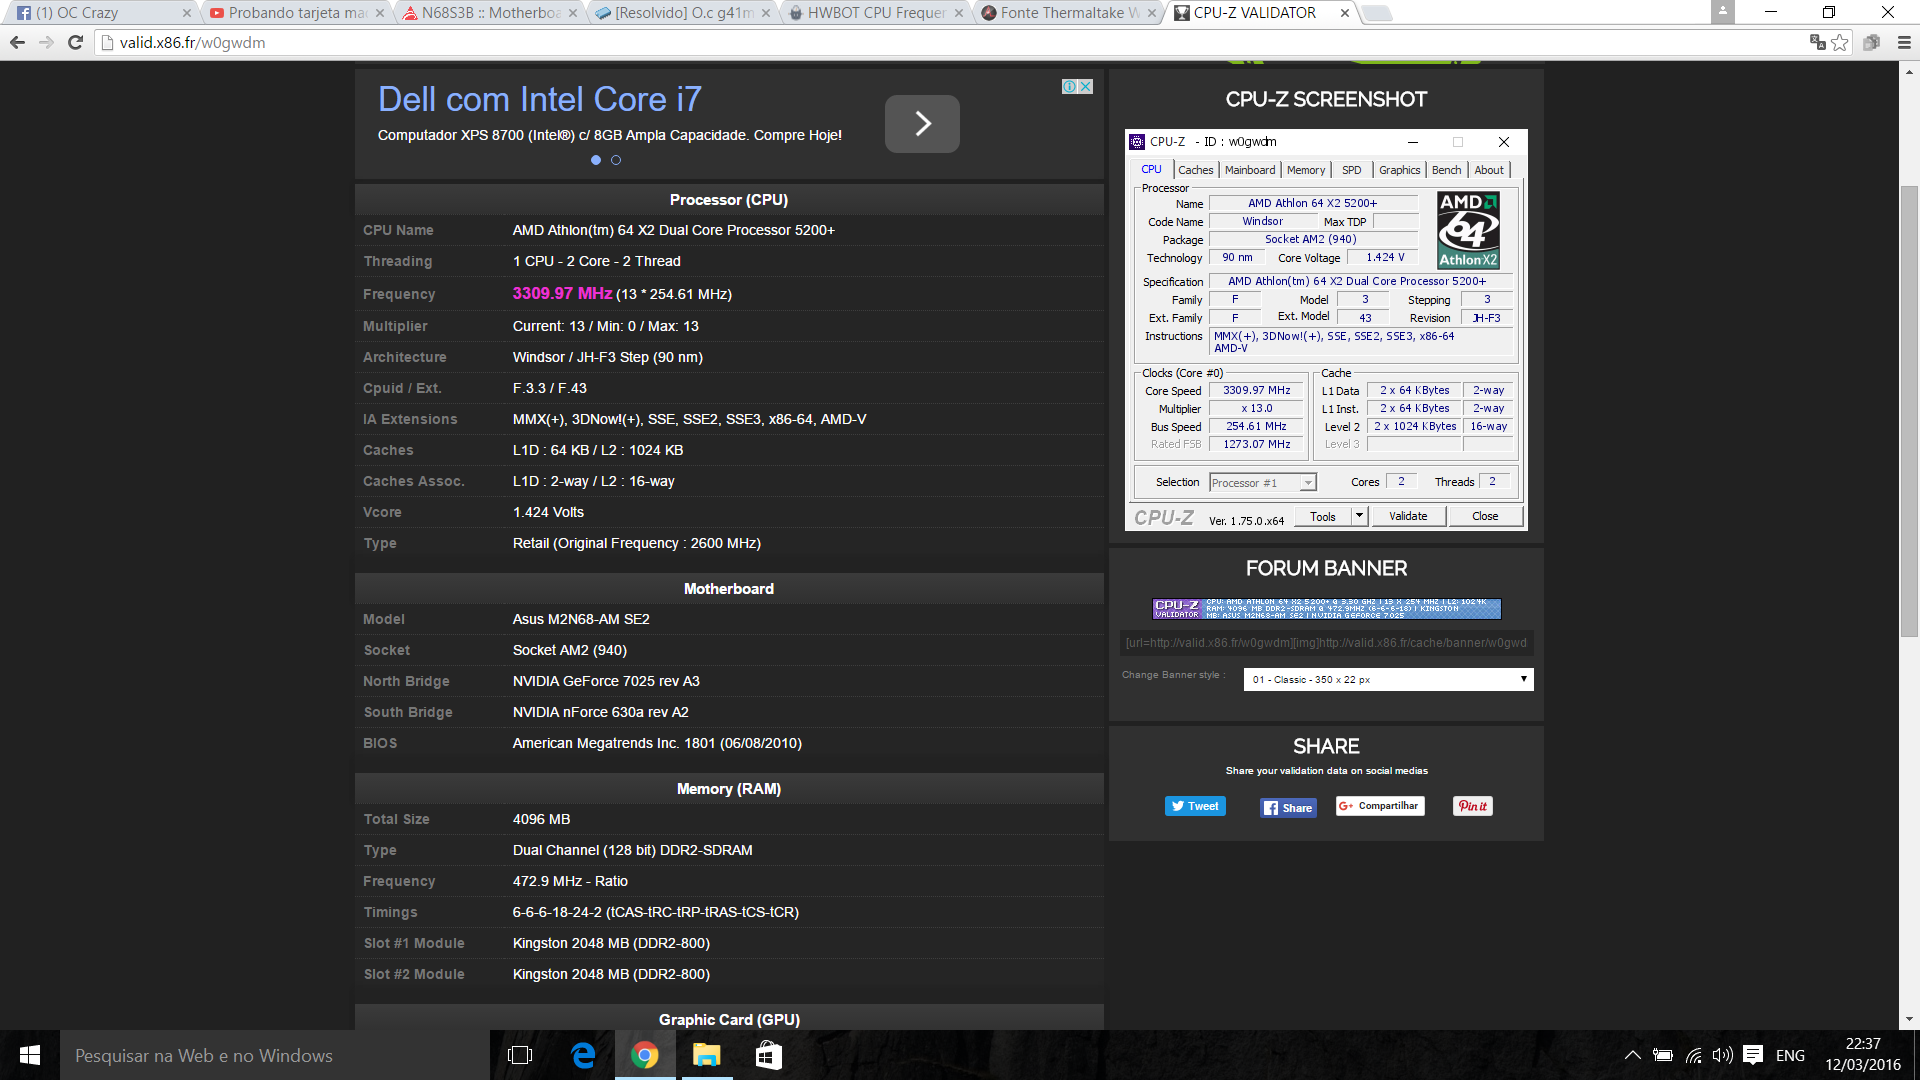
Task: Open the Change Banner style dropdown
Action: point(1388,680)
